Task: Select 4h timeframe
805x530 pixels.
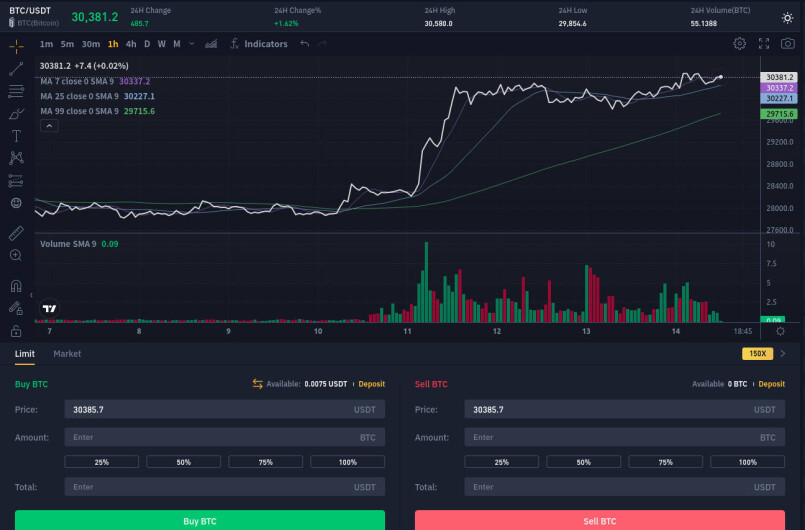Action: 131,44
